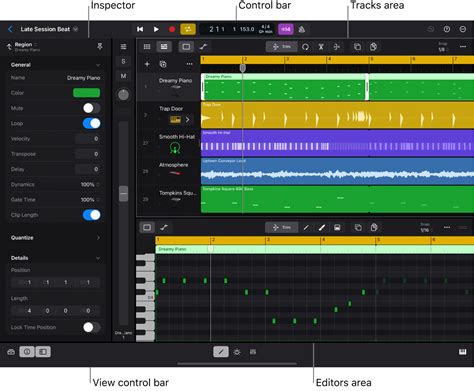Image resolution: width=474 pixels, height=391 pixels.
Task: Collapse the Details section
Action: [98, 258]
